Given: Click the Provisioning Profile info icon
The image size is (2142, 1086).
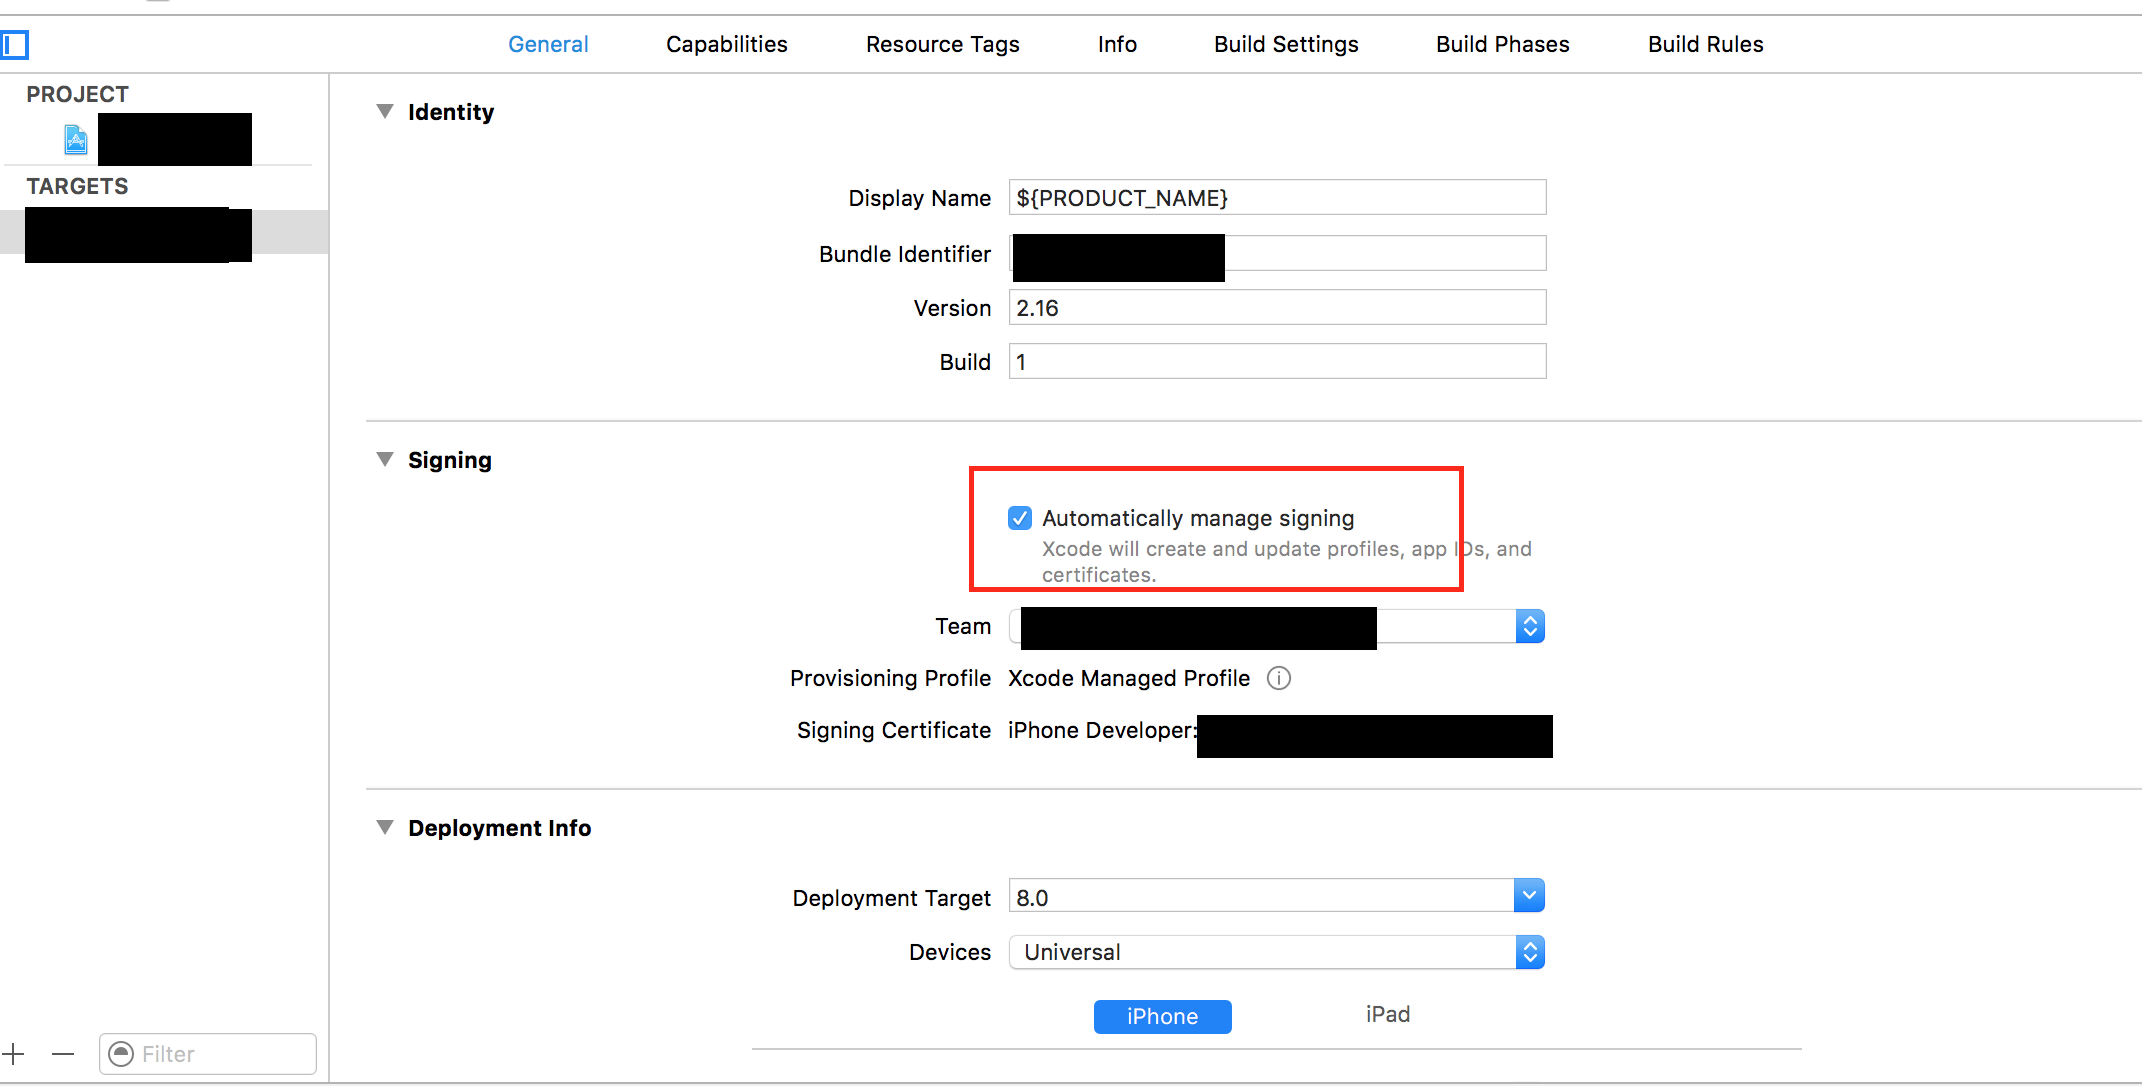Looking at the screenshot, I should (x=1278, y=679).
